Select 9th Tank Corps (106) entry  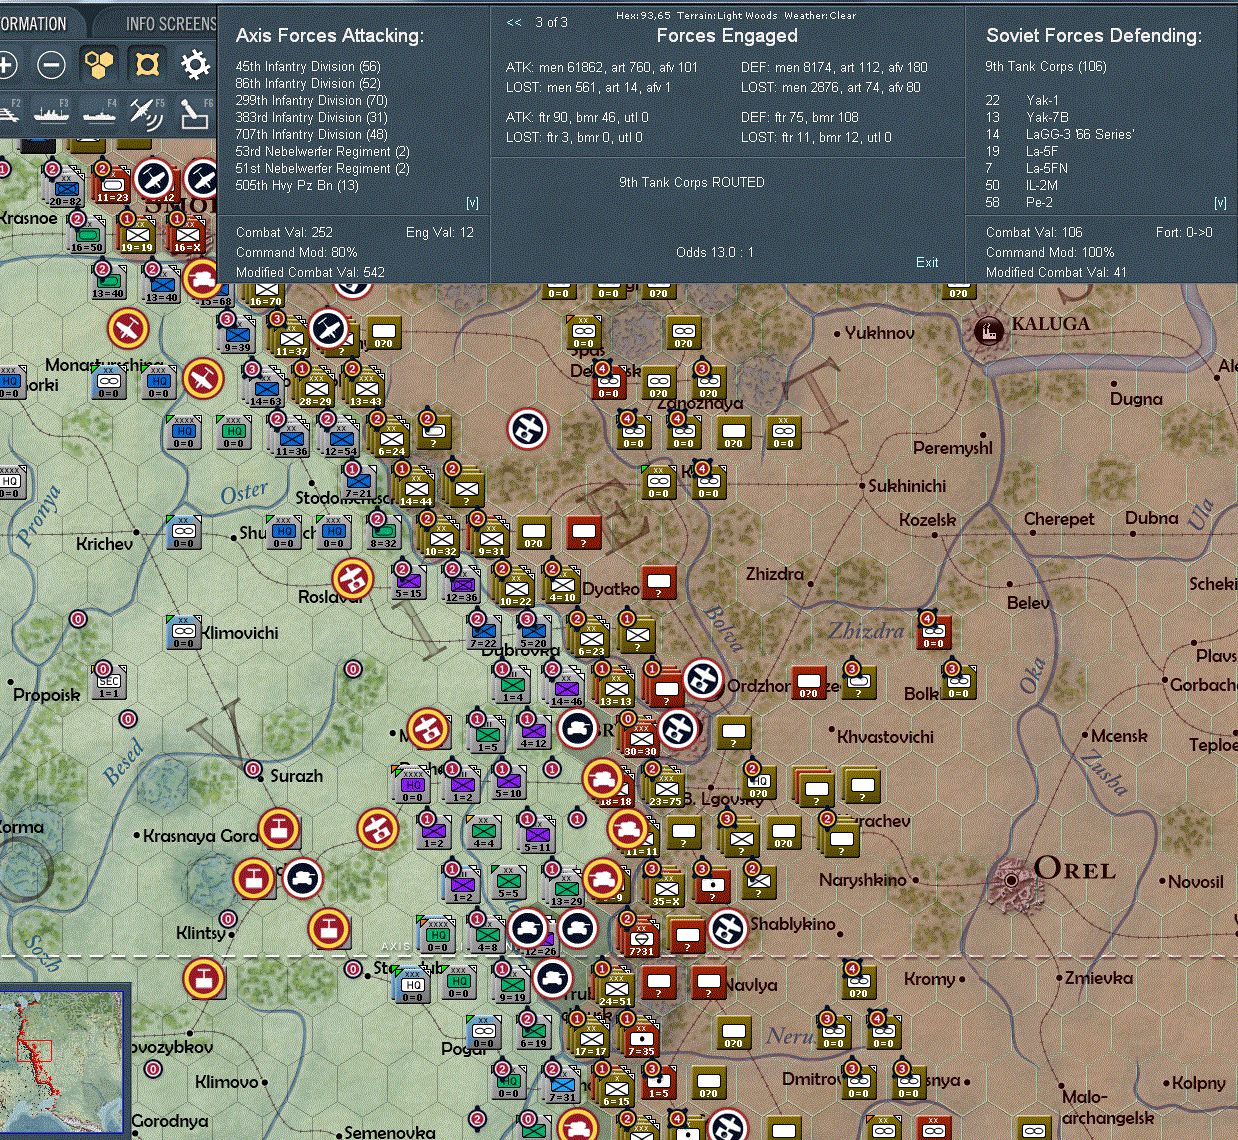1046,66
